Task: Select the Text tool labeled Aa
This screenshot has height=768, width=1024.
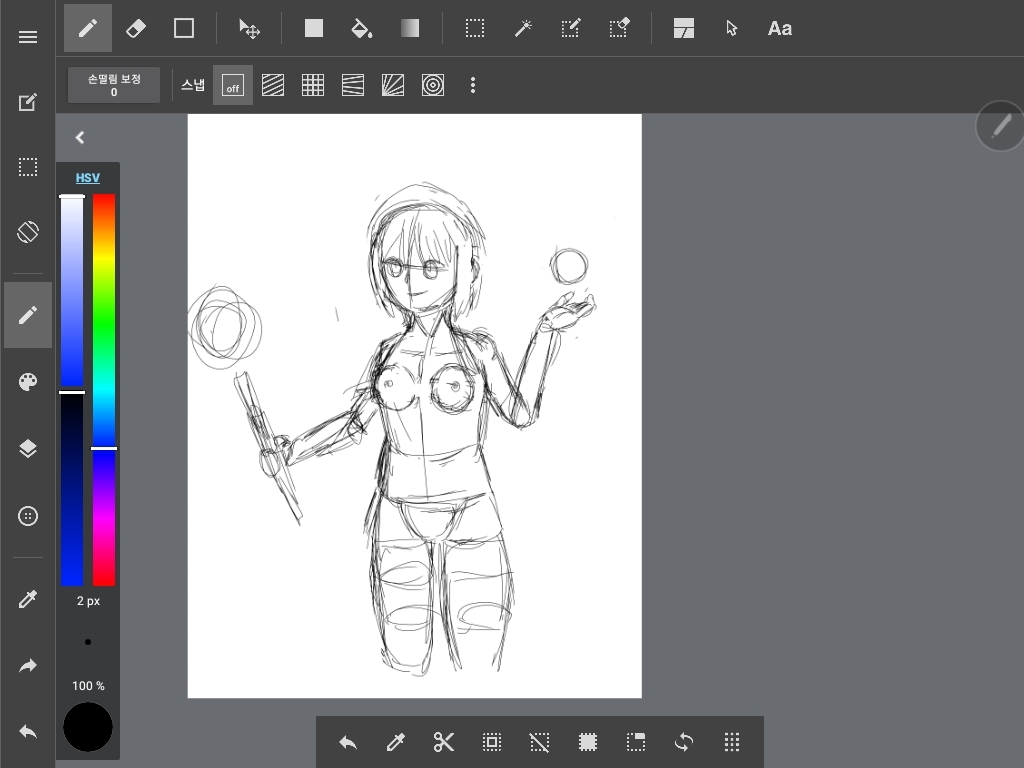Action: (779, 28)
